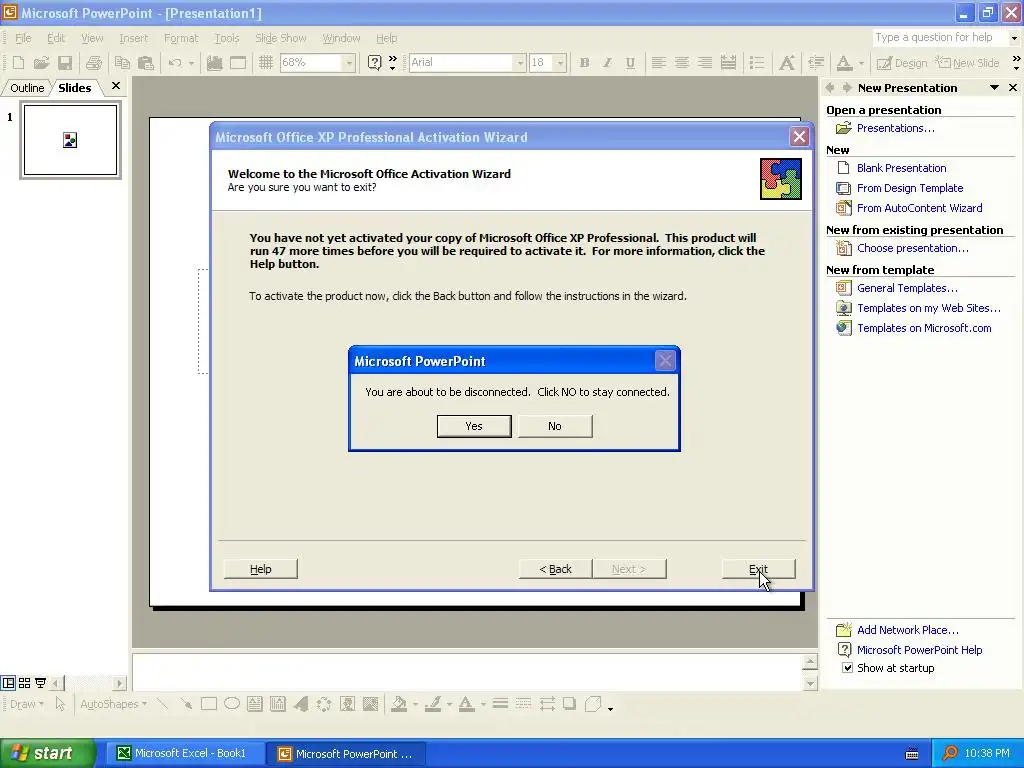Click the New Slide toolbar button
The height and width of the screenshot is (768, 1024).
(968, 63)
